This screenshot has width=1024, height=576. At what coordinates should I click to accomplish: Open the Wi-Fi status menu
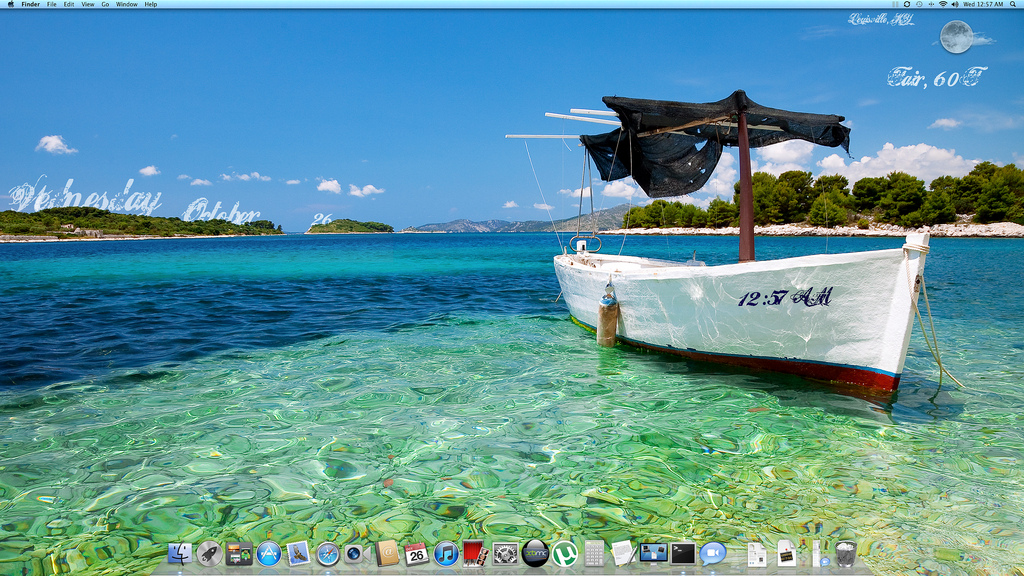[x=943, y=4]
